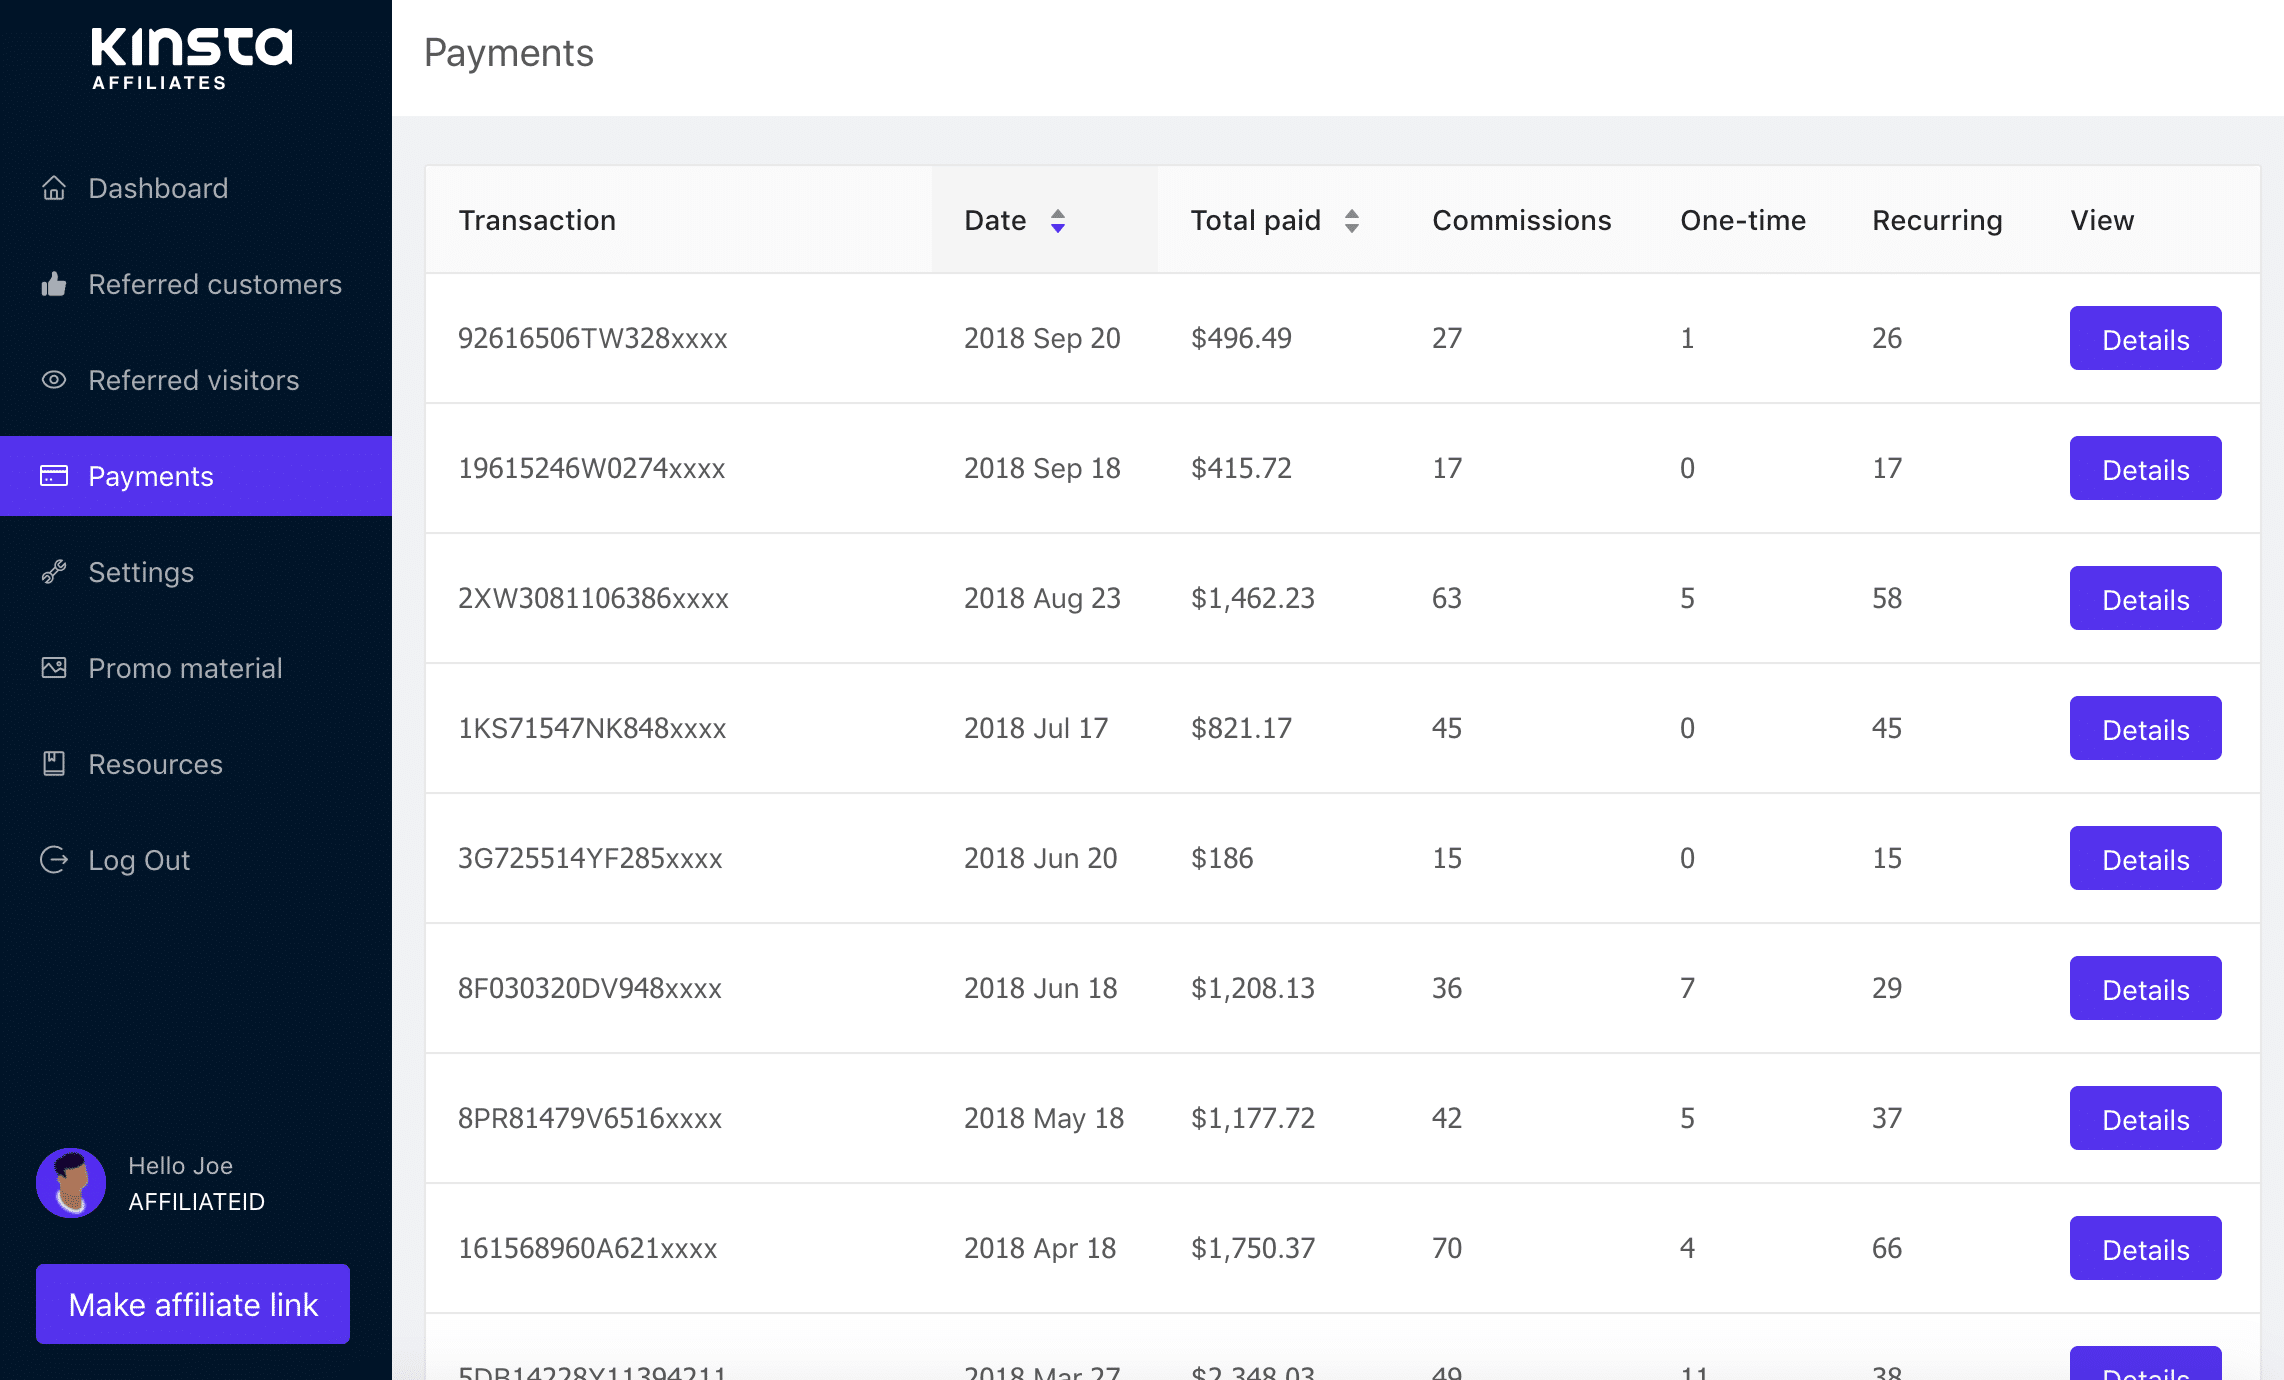View Details for the $1,750.37 payment
Viewport: 2284px width, 1380px height.
point(2145,1248)
